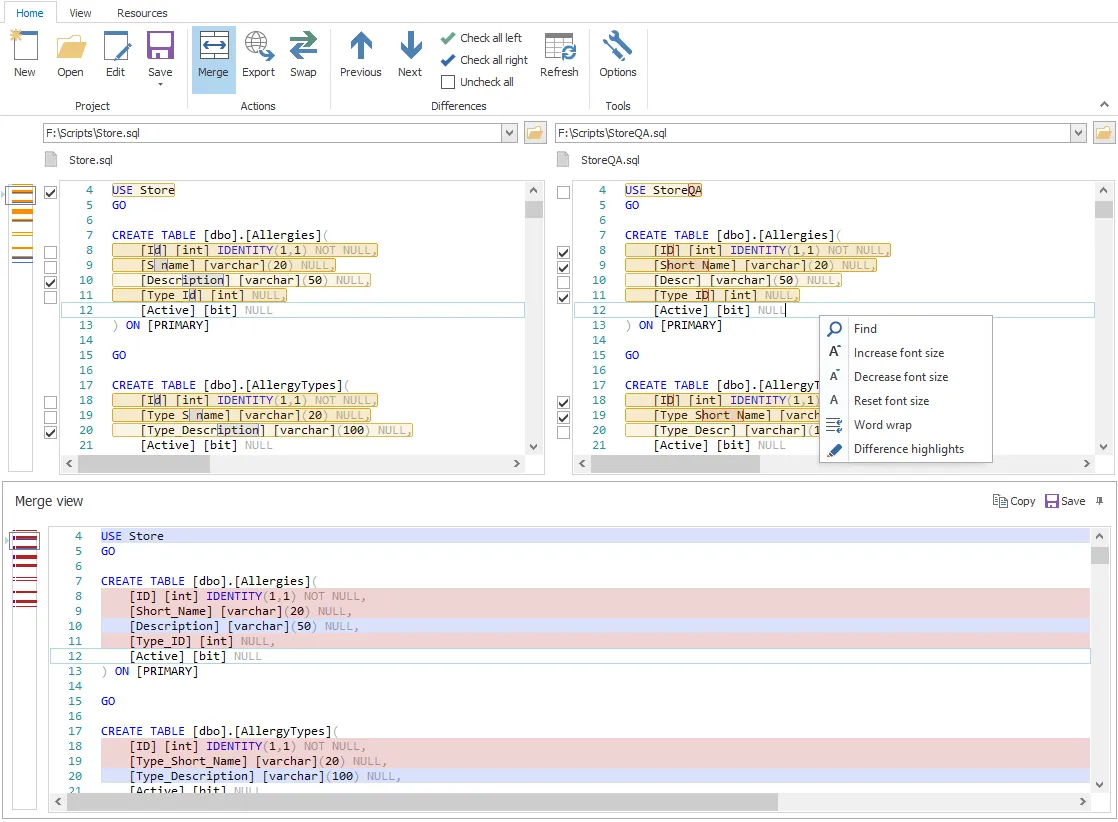Check all left differences
1118x822 pixels.
(x=481, y=38)
